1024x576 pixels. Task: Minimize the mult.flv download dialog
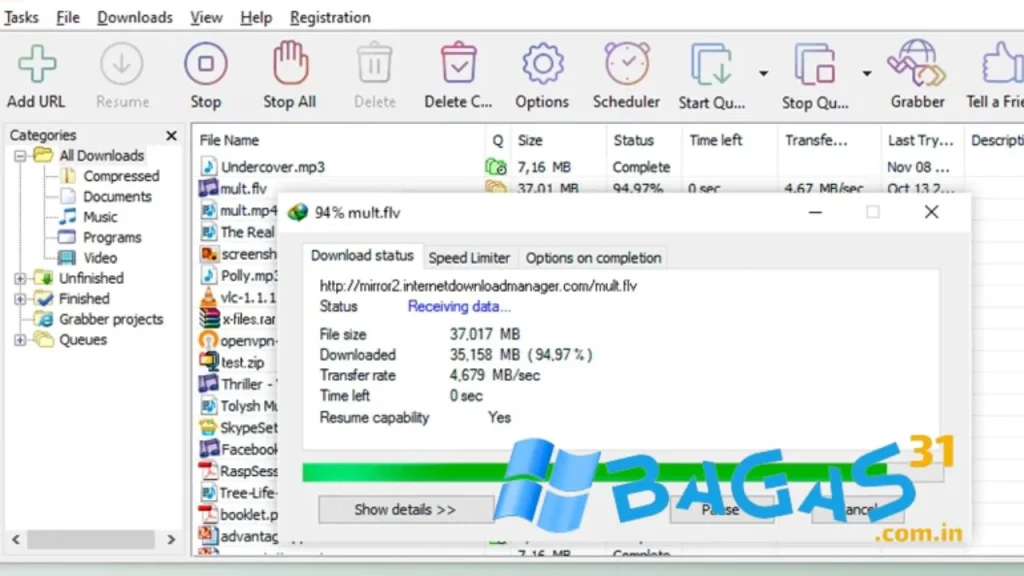click(815, 212)
